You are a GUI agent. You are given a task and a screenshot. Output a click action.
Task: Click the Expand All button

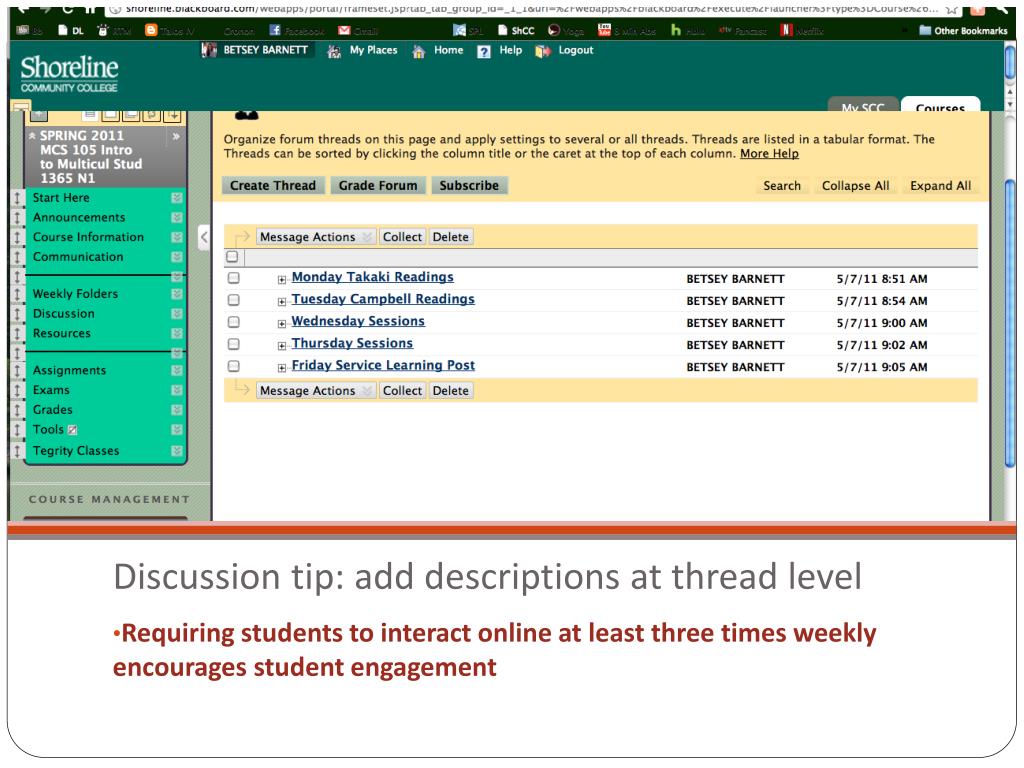point(940,185)
